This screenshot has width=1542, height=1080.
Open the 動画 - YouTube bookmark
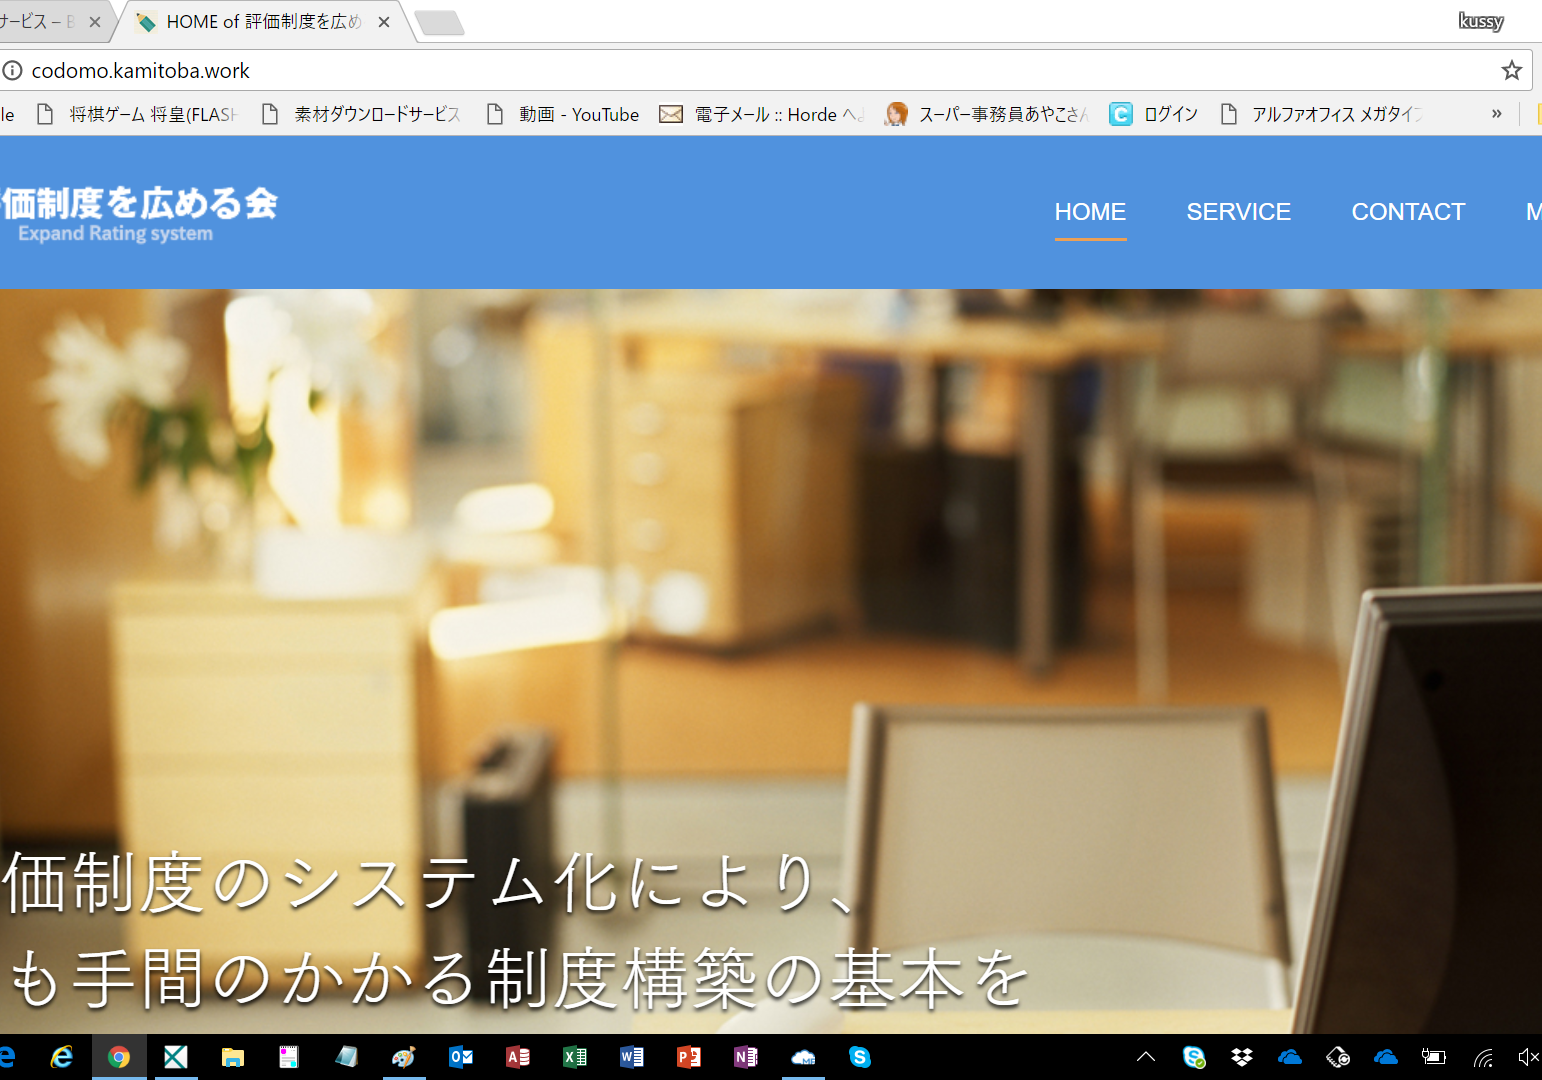[564, 114]
